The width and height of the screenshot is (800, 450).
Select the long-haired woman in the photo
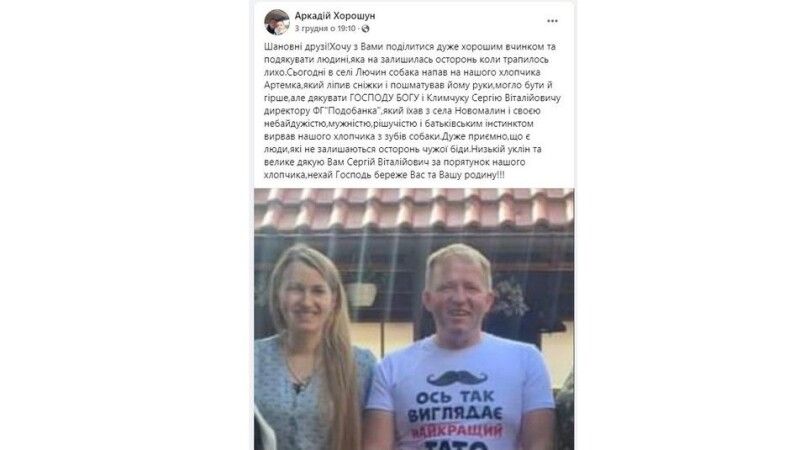pos(313,347)
